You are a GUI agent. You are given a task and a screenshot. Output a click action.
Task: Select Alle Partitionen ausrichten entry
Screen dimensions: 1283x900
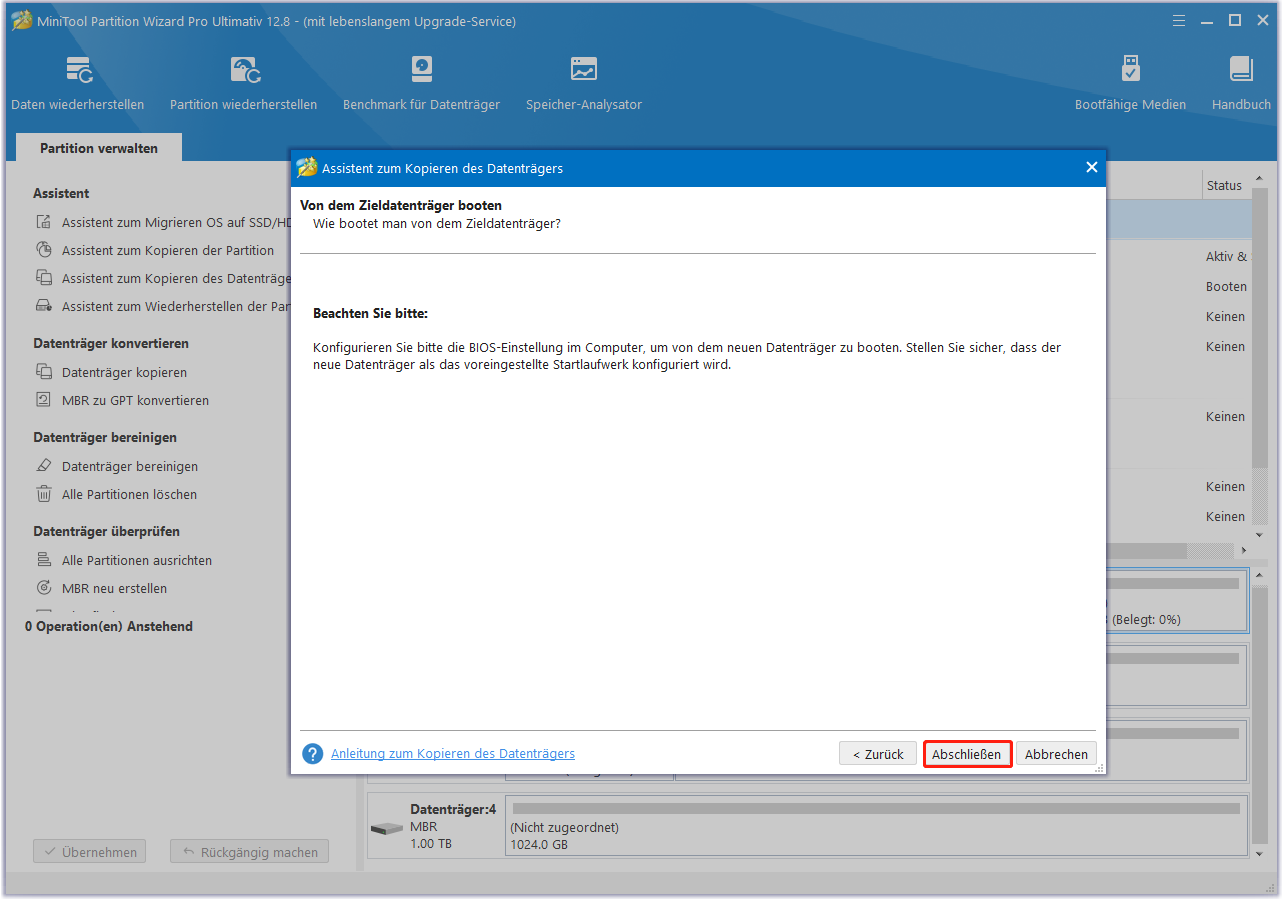coord(137,560)
